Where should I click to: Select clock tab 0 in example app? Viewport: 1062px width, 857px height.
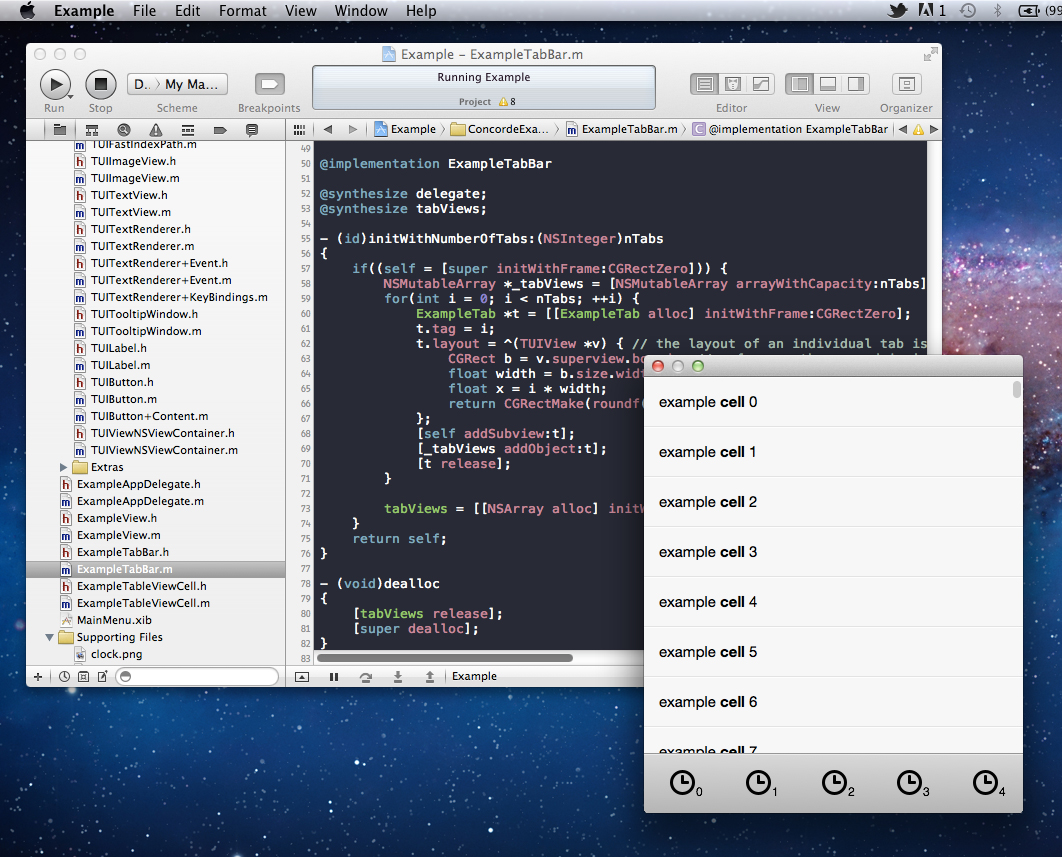(685, 783)
